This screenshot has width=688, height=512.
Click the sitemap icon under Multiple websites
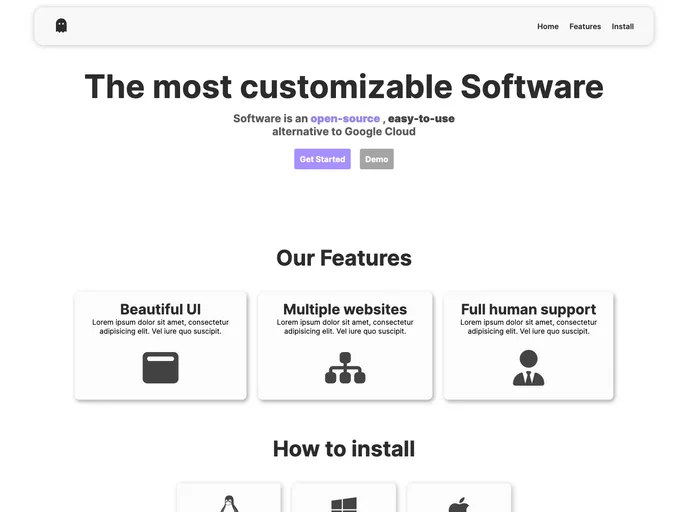coord(345,368)
